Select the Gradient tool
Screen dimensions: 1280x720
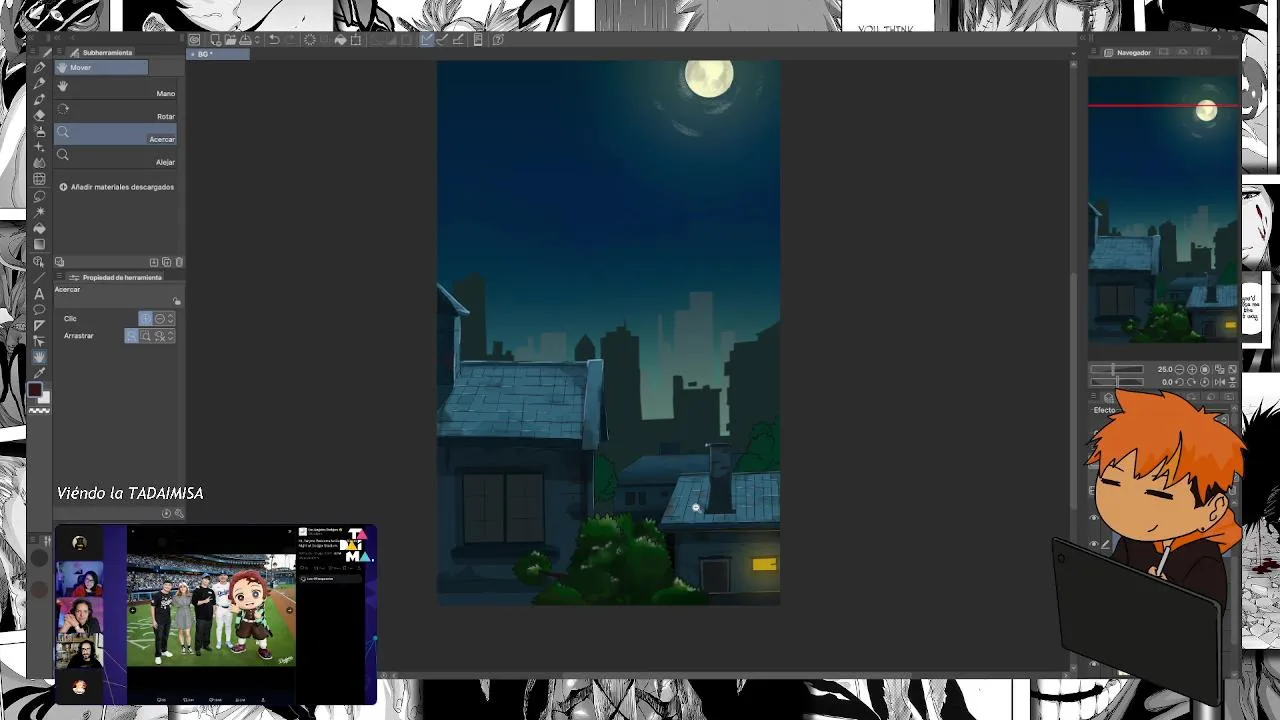tap(39, 244)
